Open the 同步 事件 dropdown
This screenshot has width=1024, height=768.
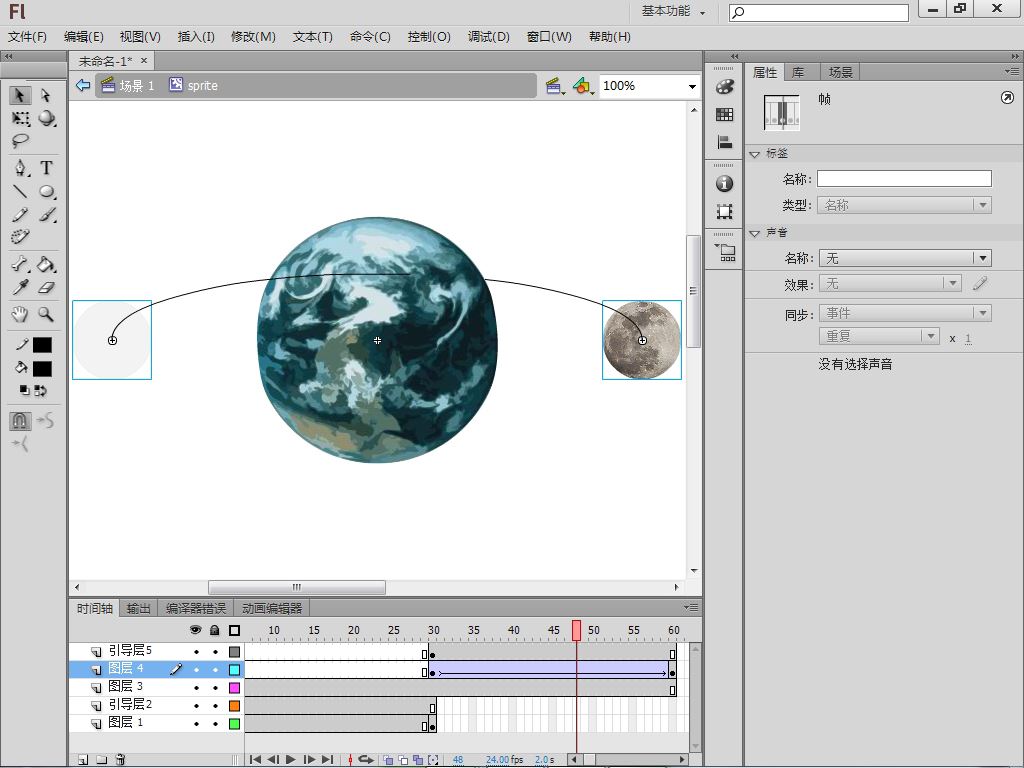point(904,313)
